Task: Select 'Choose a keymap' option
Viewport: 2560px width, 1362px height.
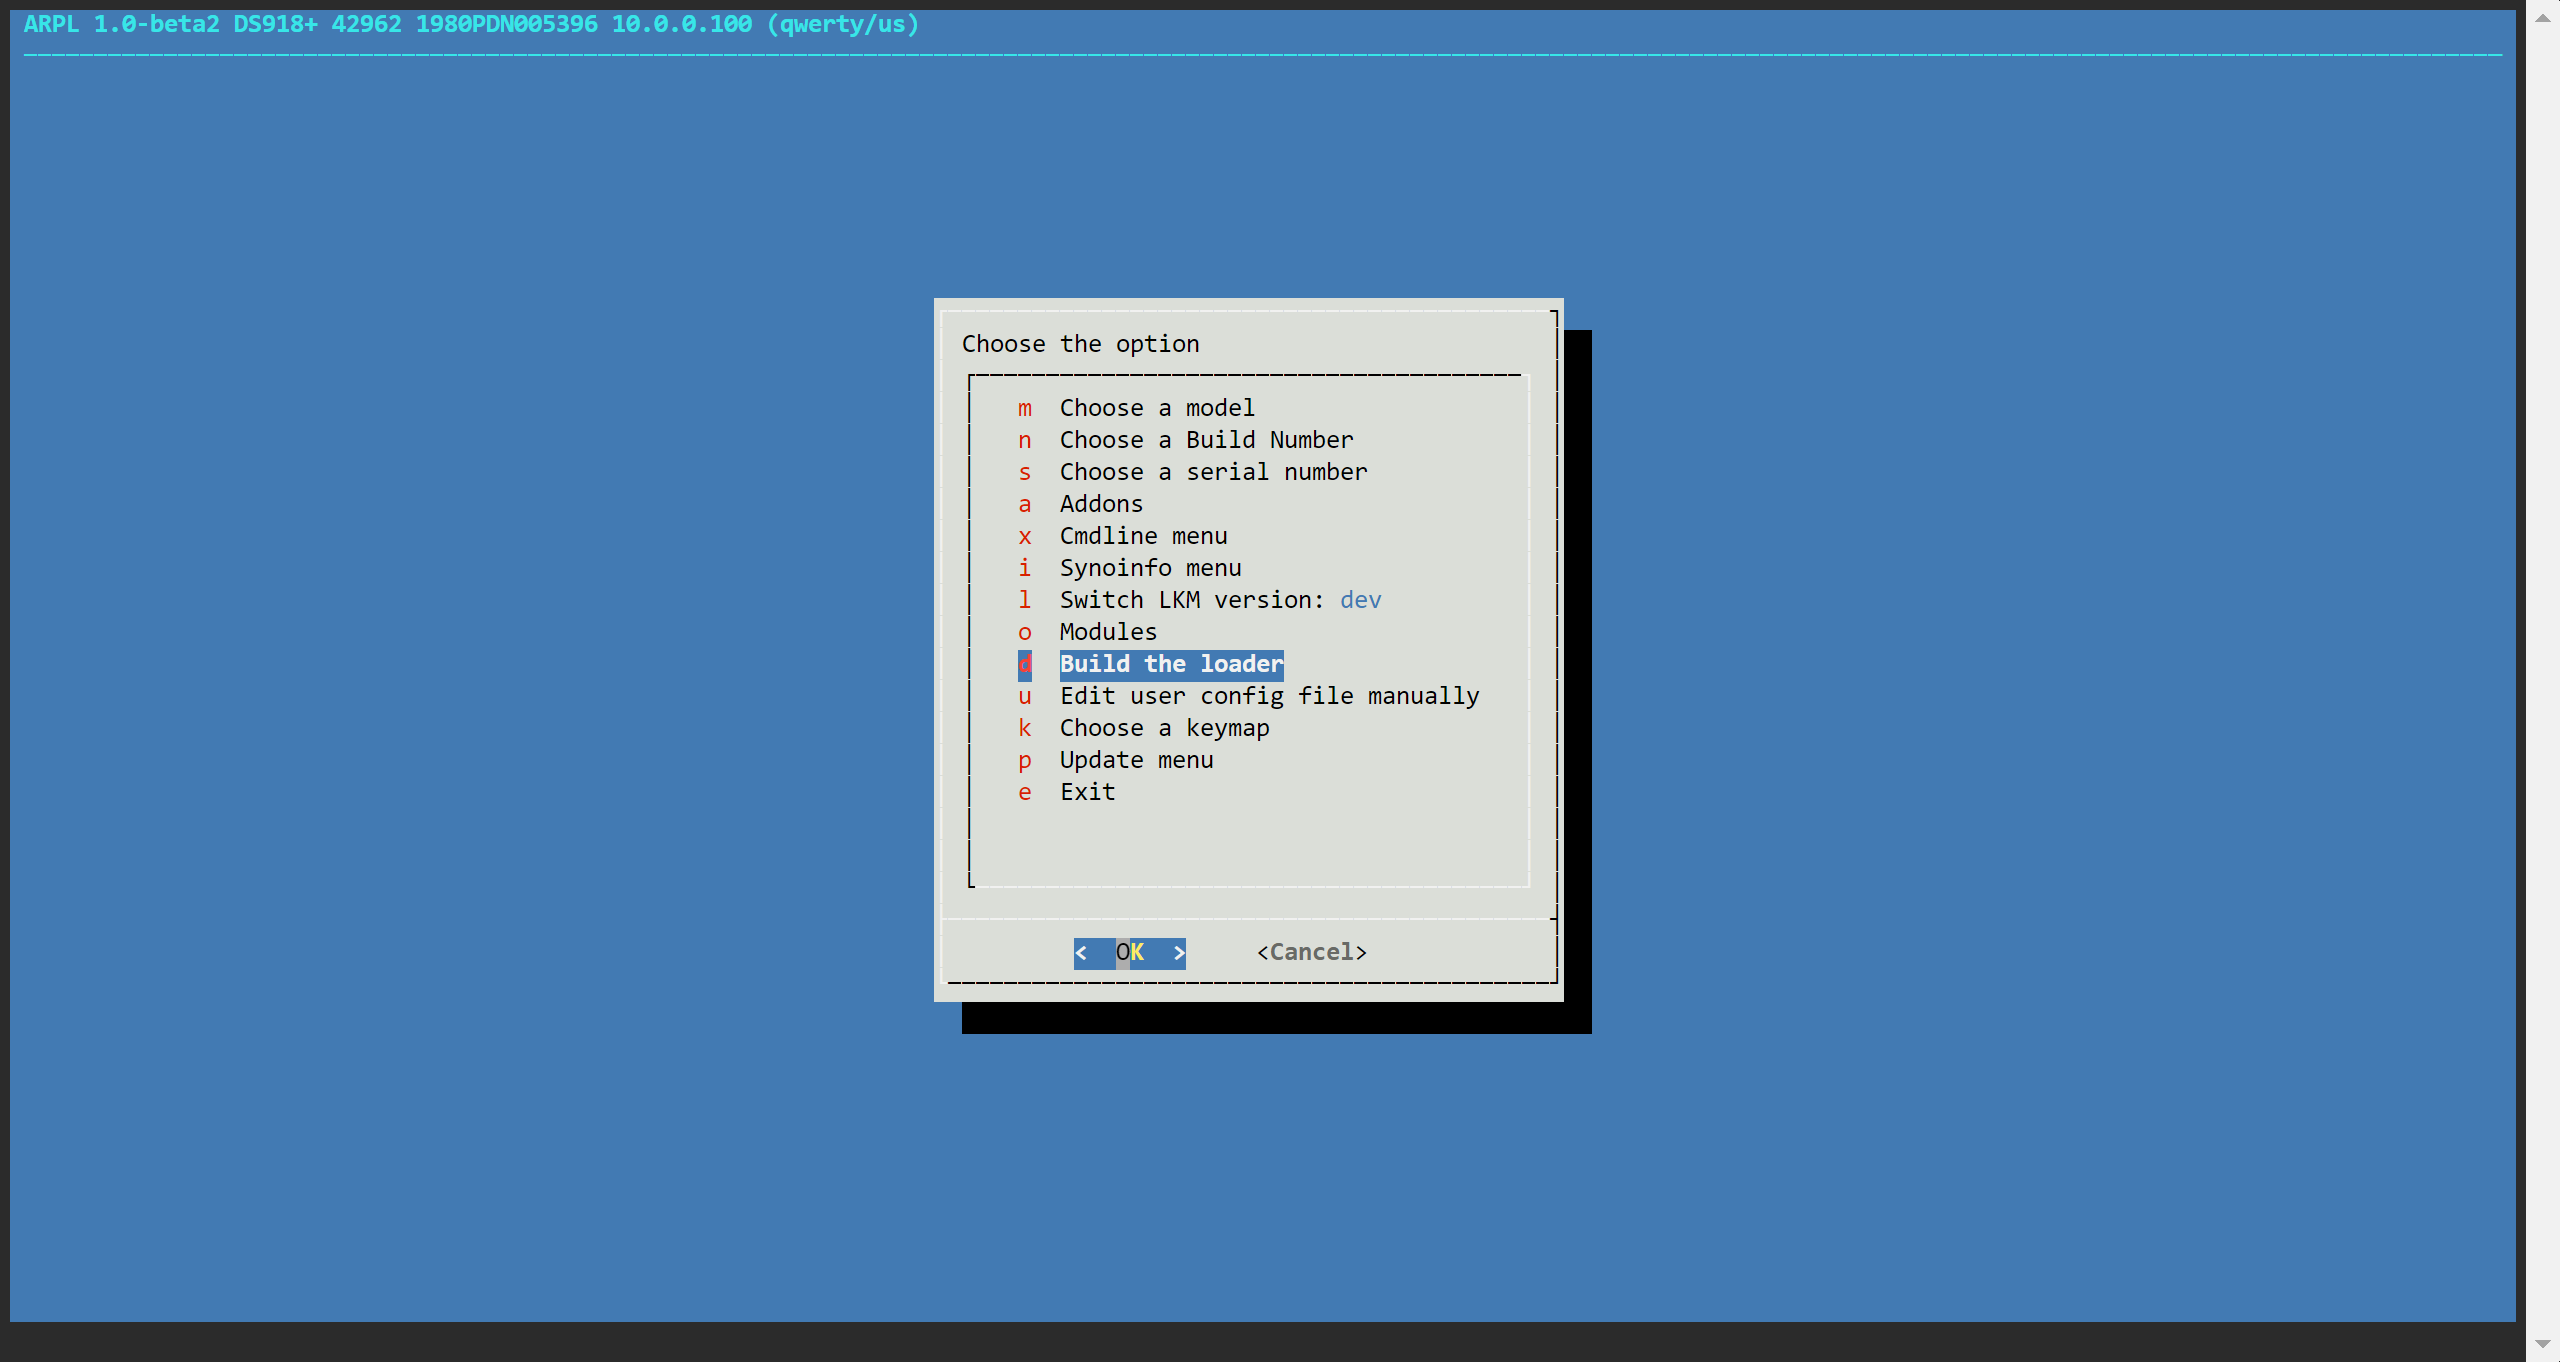Action: (1164, 728)
